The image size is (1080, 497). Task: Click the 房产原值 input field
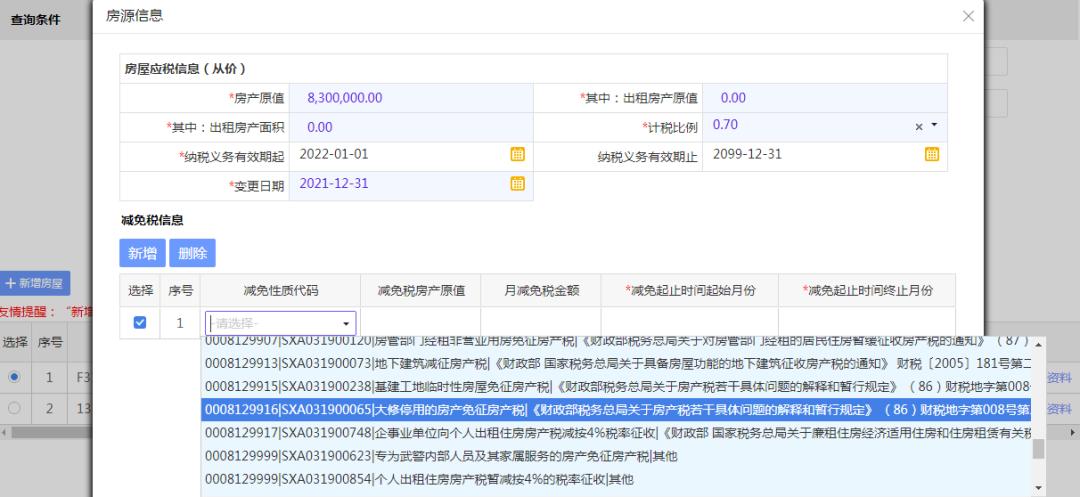410,97
